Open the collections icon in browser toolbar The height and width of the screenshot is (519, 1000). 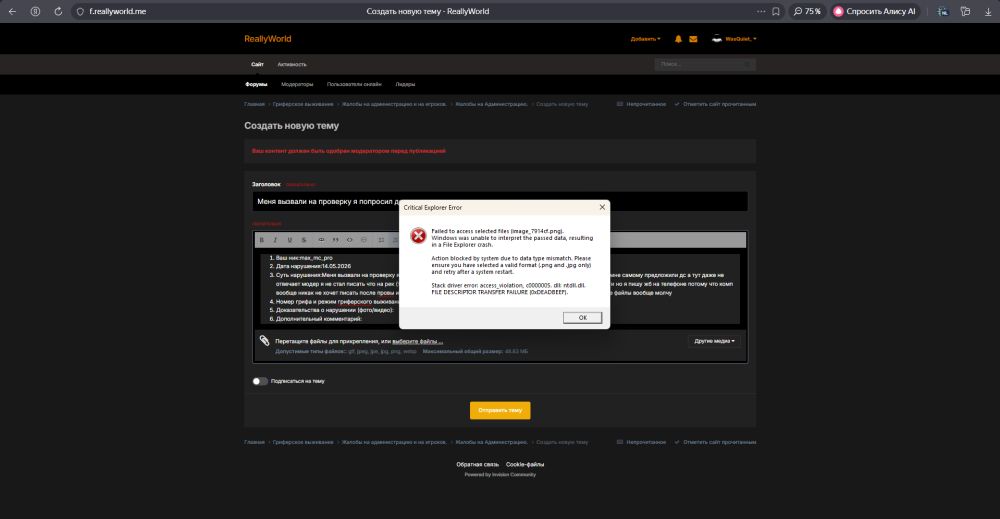pos(966,11)
